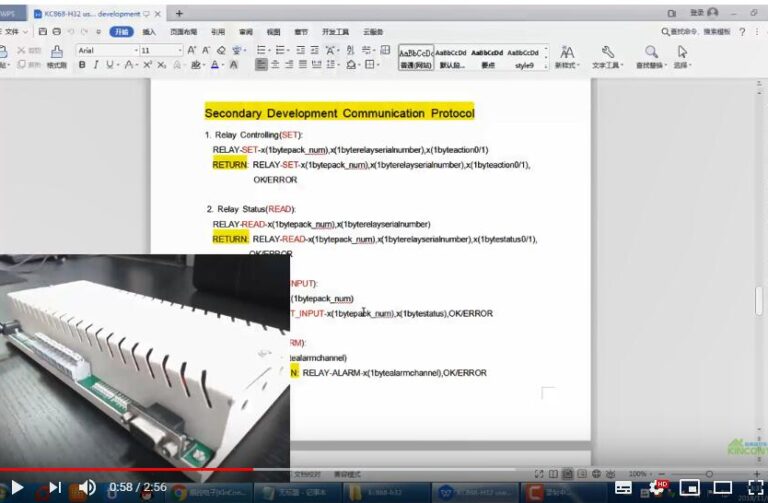Image resolution: width=768 pixels, height=503 pixels.
Task: Click the Bold formatting icon
Action: tap(82, 65)
